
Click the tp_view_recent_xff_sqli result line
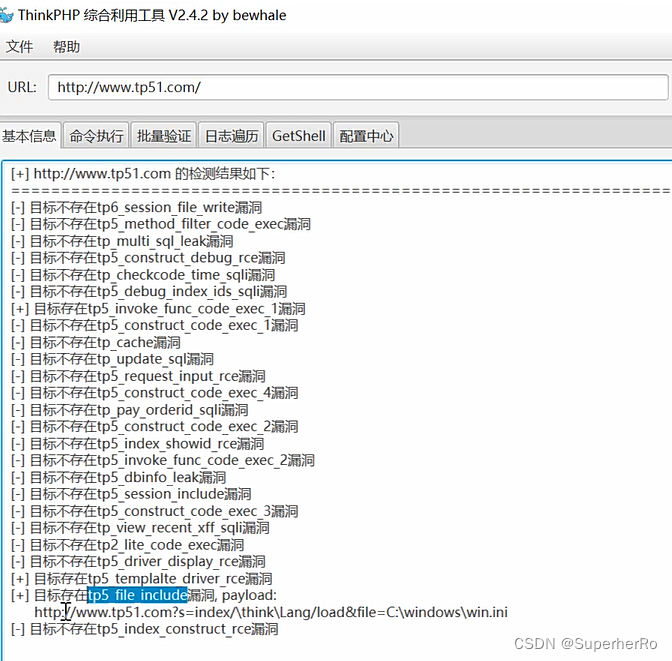point(140,528)
